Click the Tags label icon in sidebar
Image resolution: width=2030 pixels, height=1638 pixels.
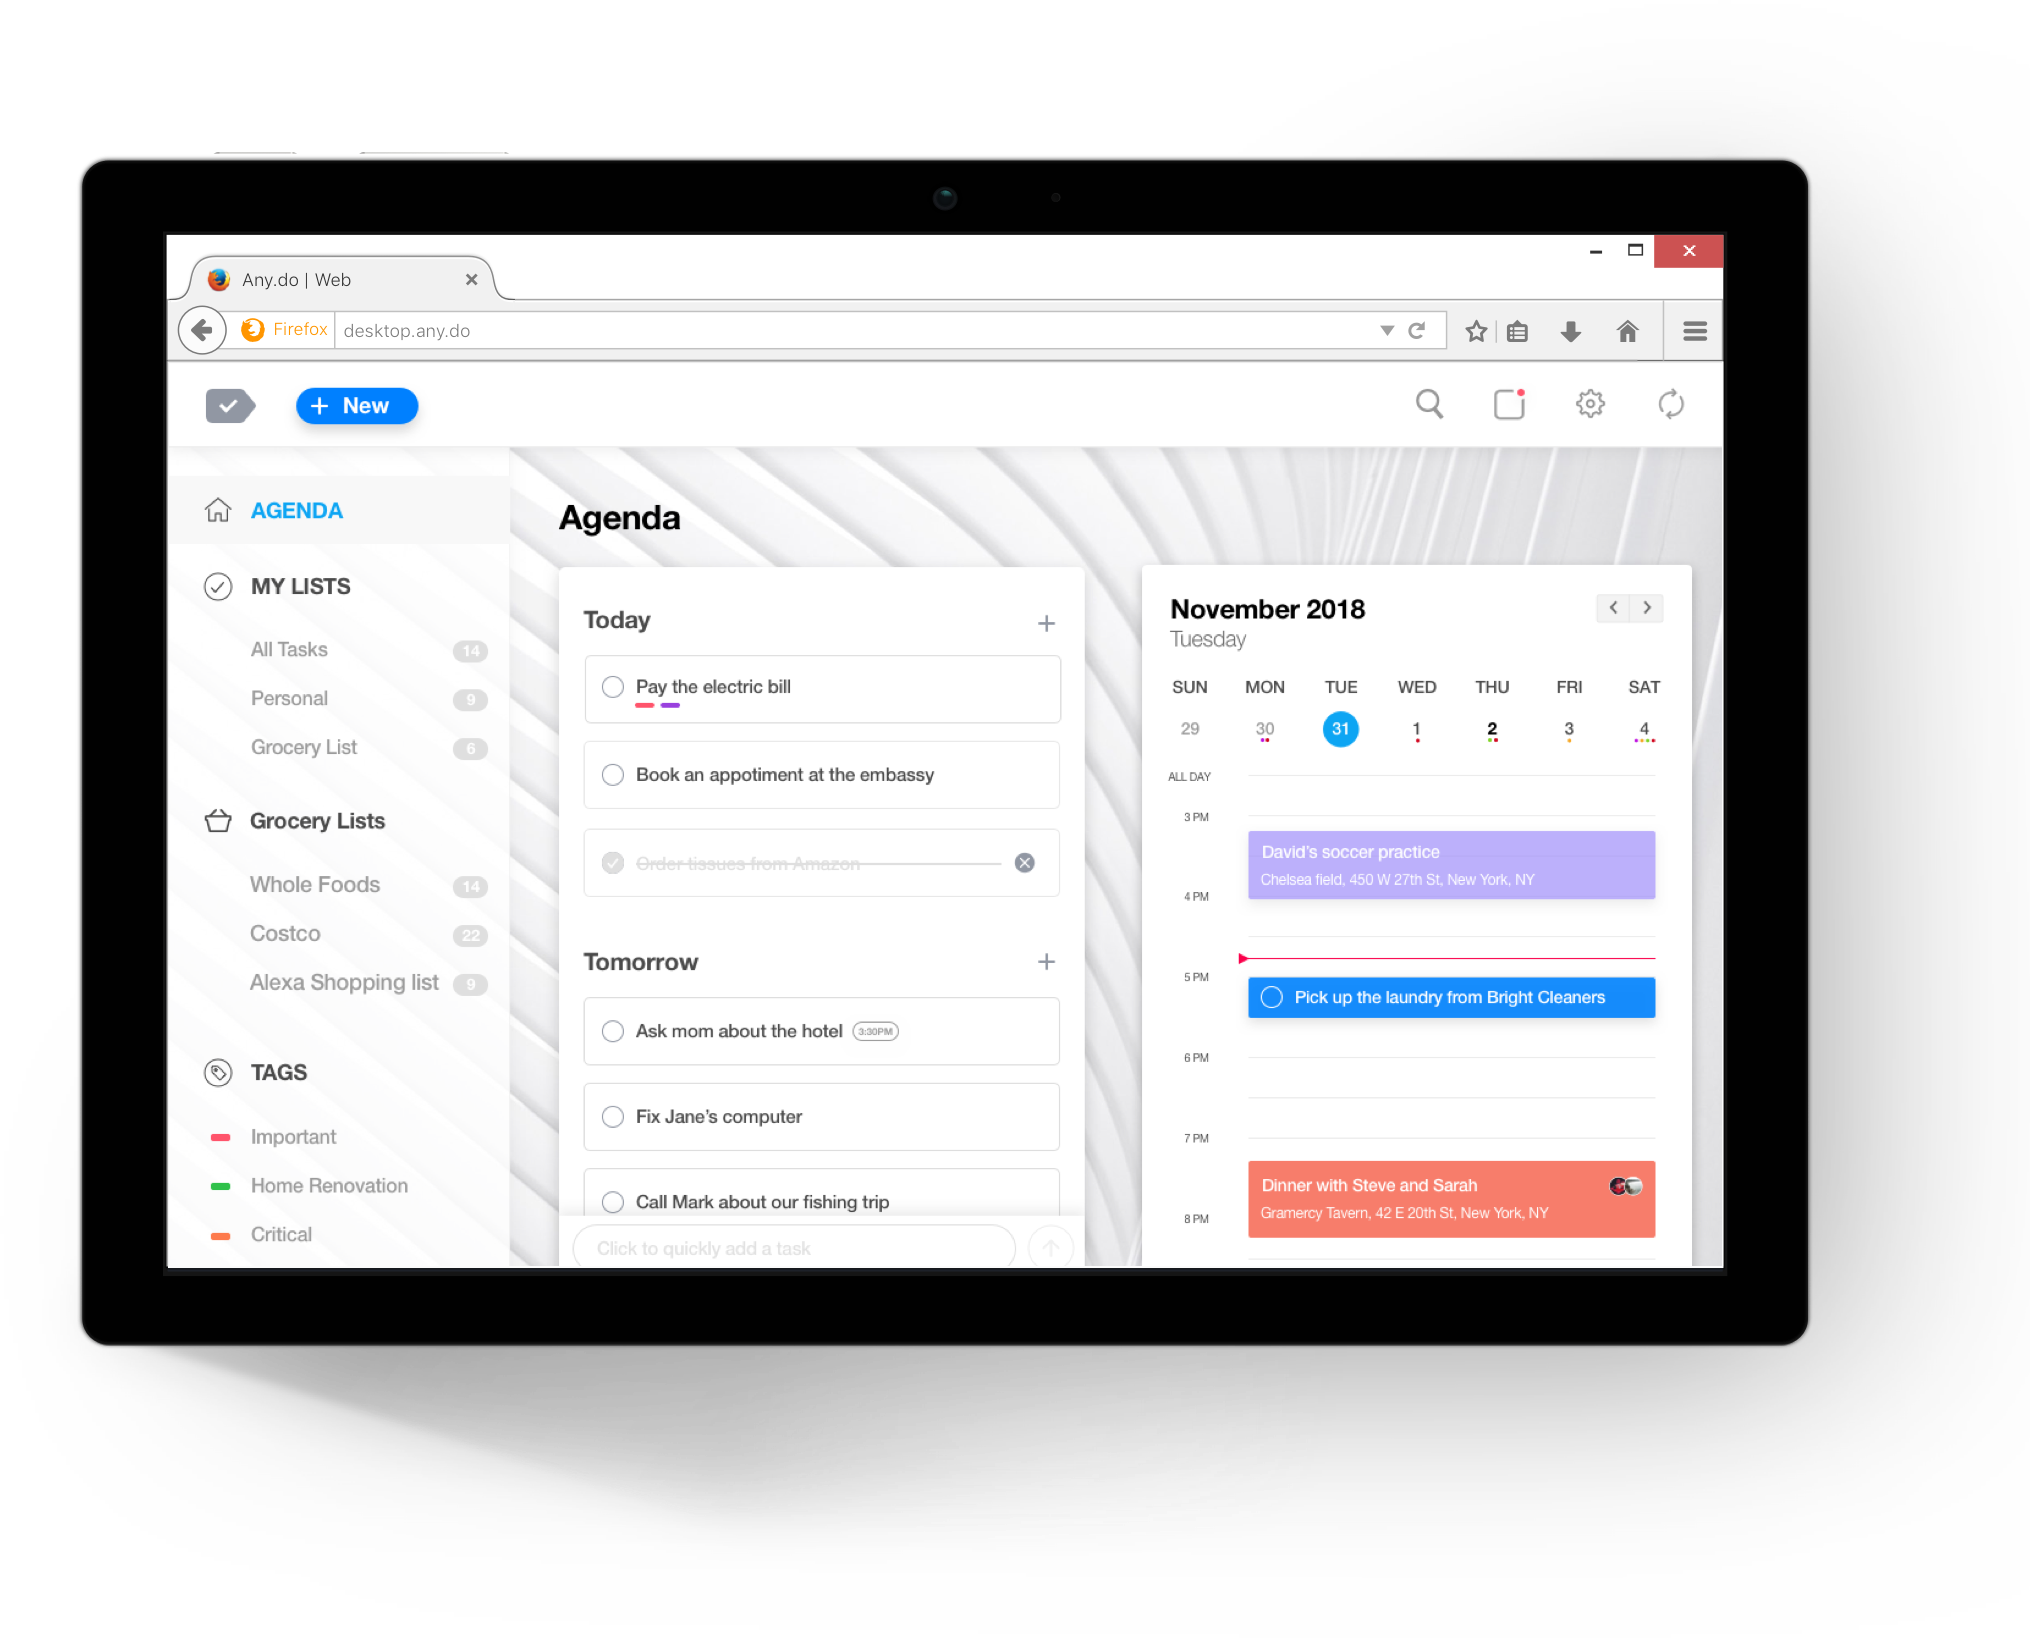(x=219, y=1071)
